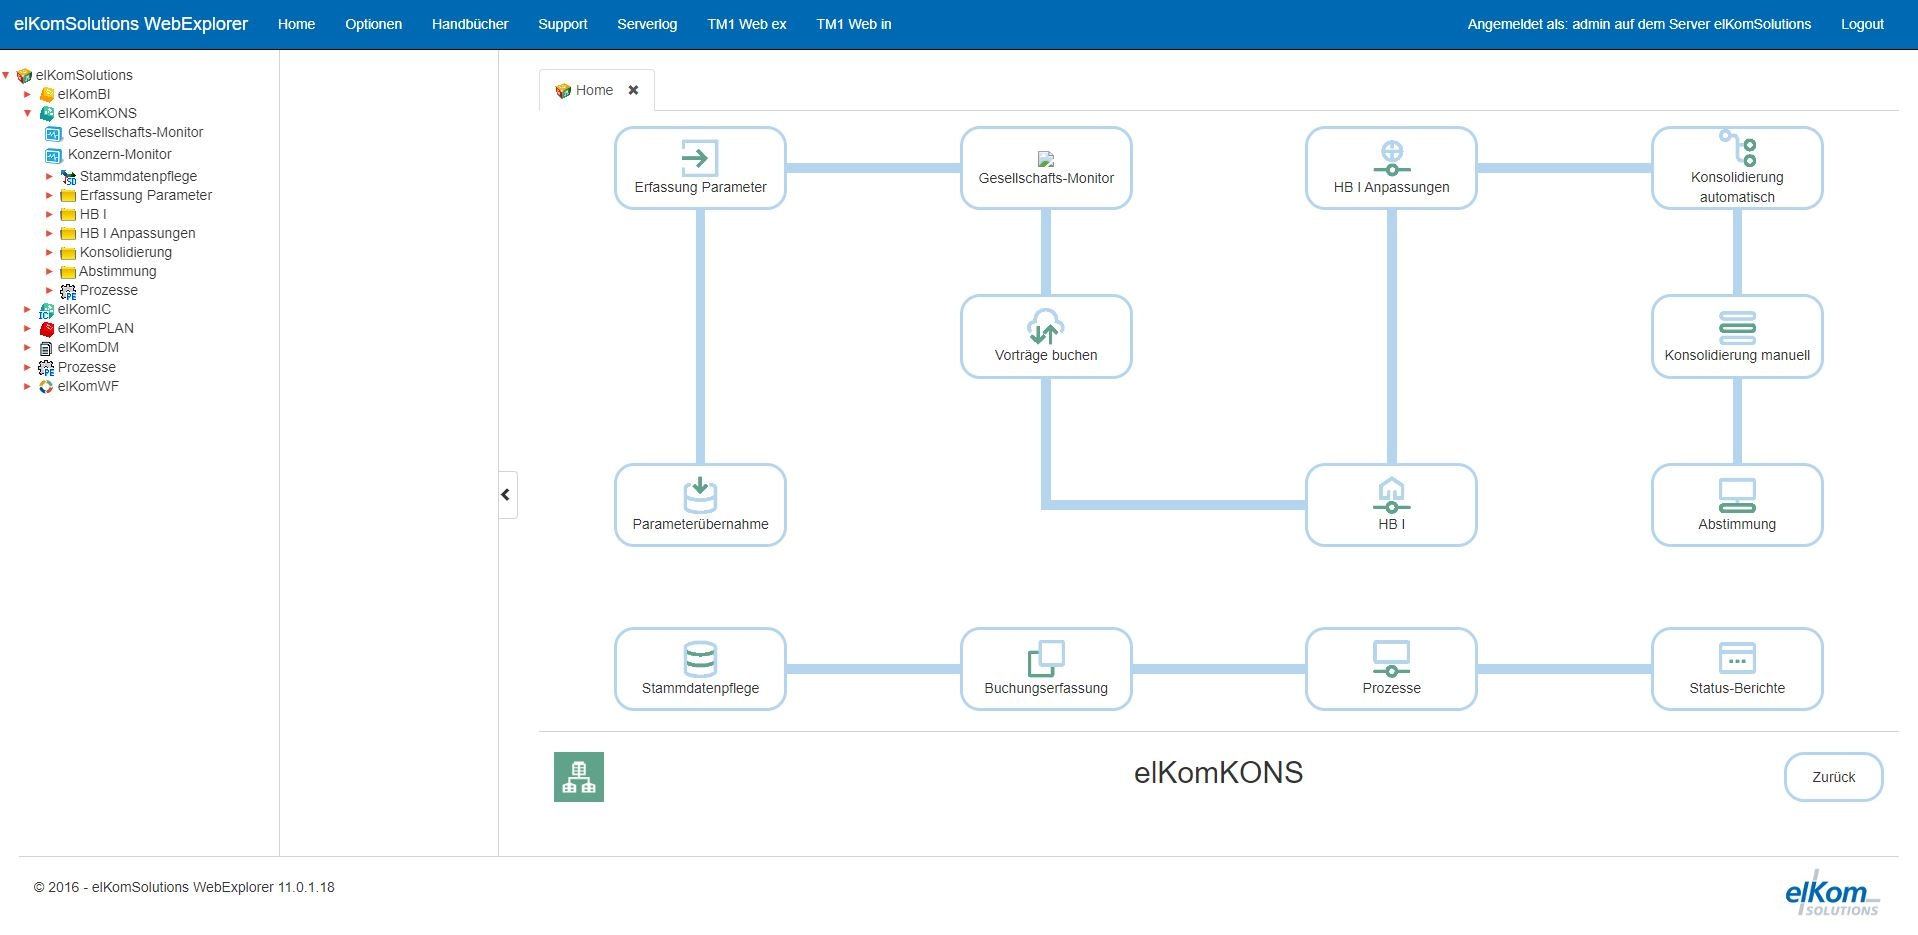Click the elKomSolutions root cube icon
The width and height of the screenshot is (1918, 935).
(x=24, y=75)
